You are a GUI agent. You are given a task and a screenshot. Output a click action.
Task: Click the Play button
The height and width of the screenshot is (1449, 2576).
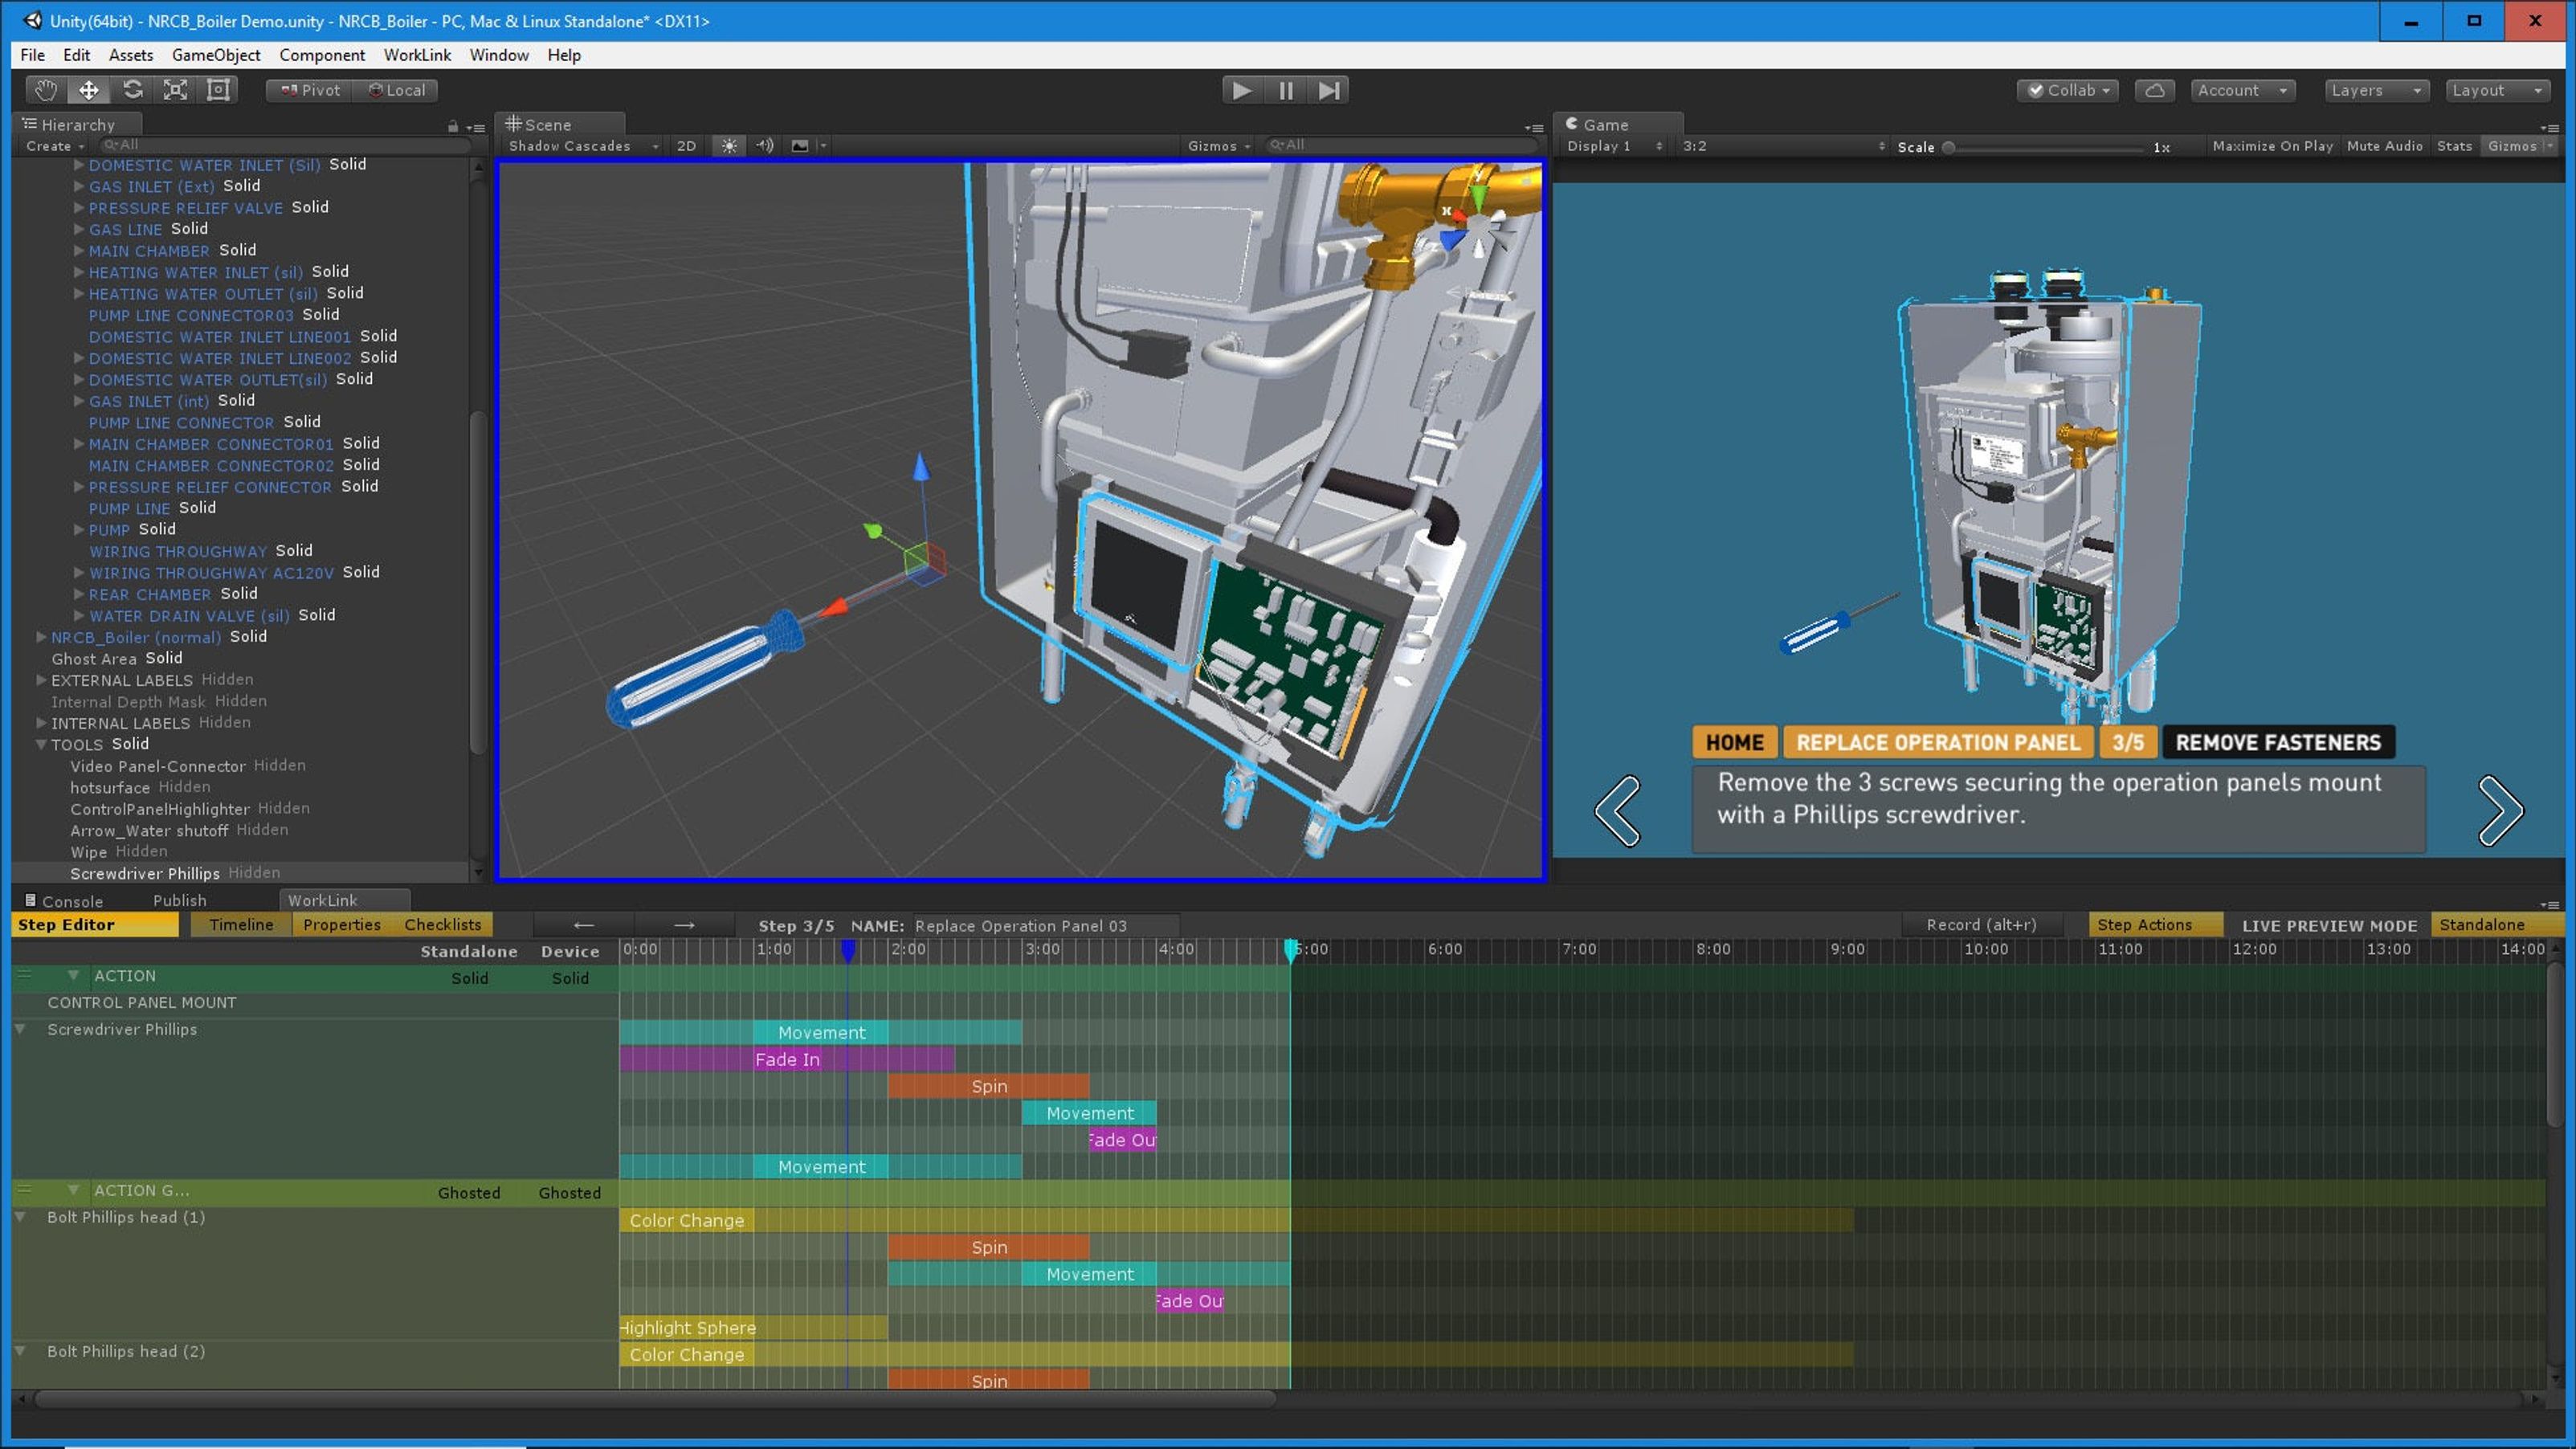pyautogui.click(x=1242, y=90)
